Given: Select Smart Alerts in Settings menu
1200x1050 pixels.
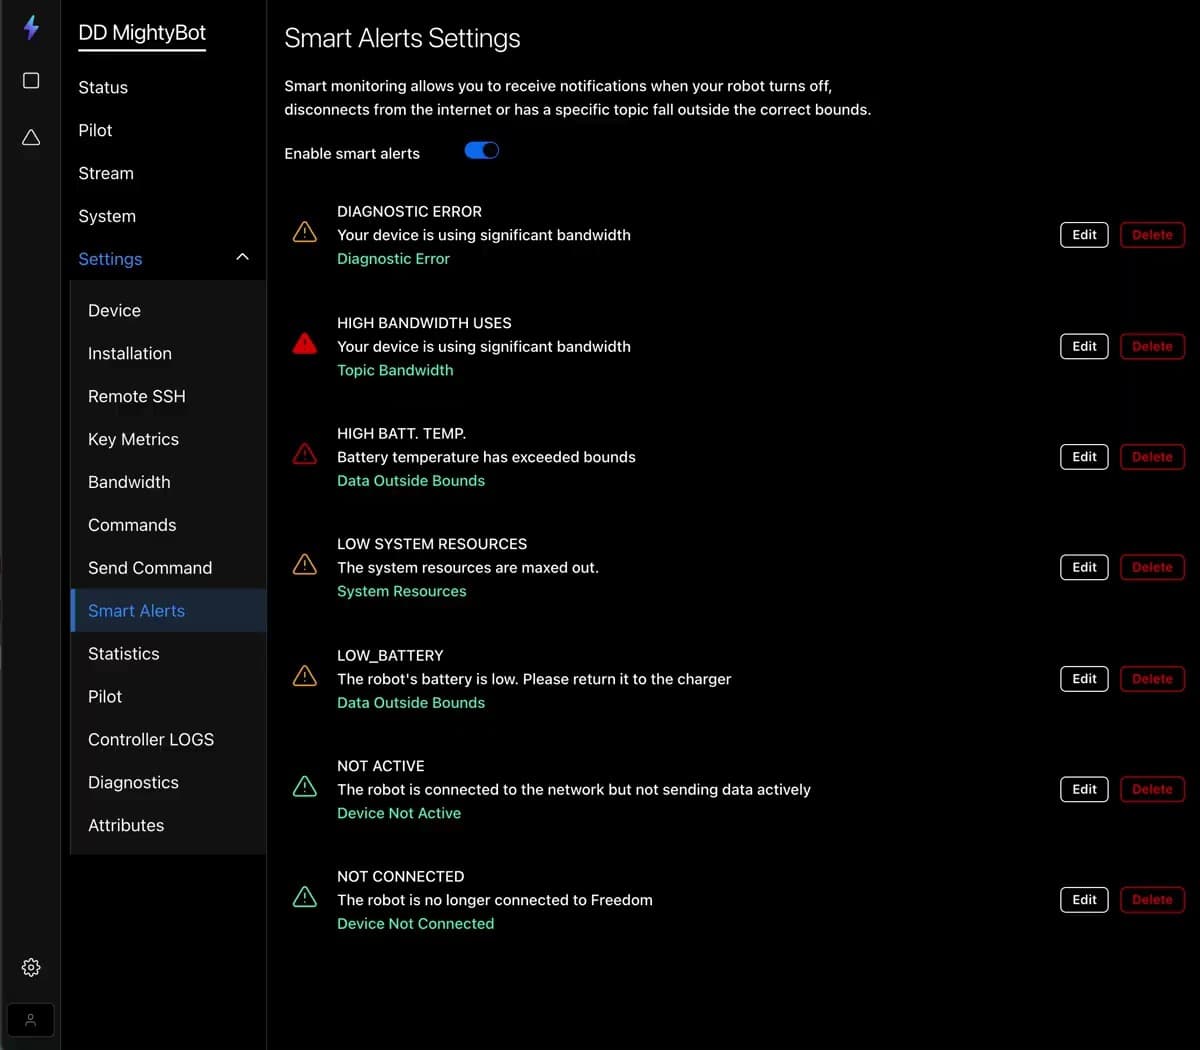Looking at the screenshot, I should point(168,611).
